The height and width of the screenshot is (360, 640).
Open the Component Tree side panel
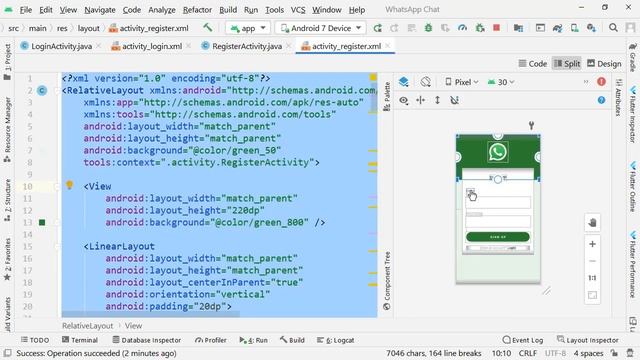387,281
